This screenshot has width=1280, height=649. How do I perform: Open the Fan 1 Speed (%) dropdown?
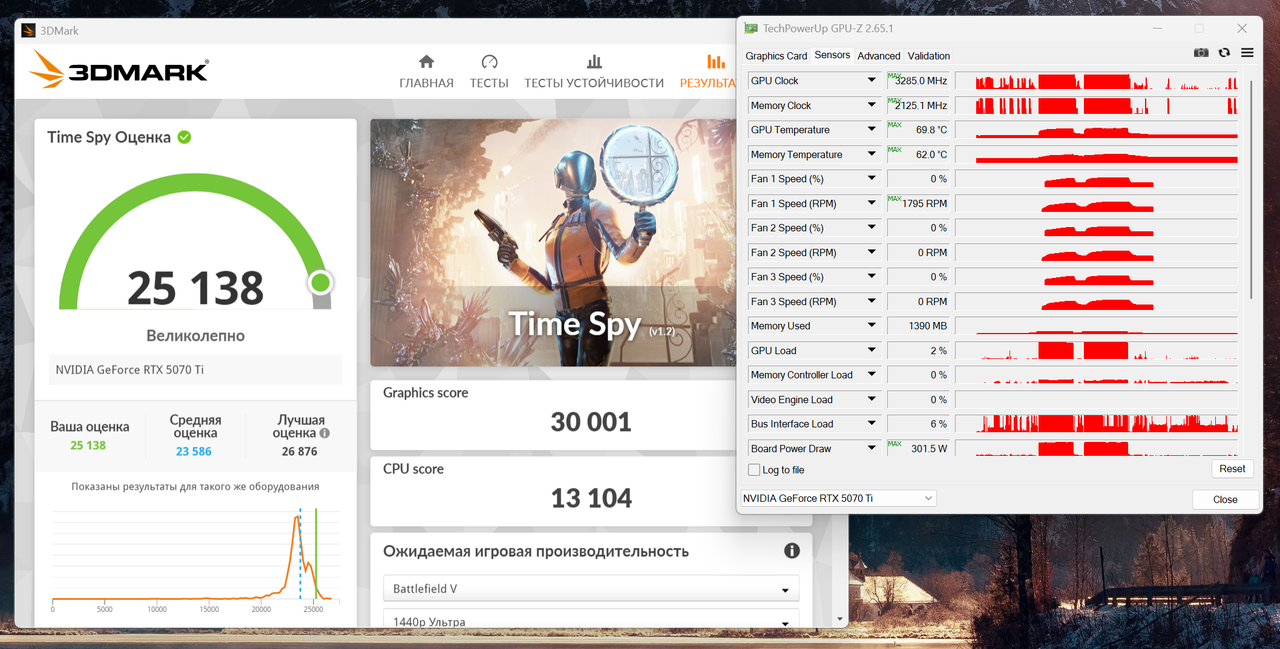click(x=871, y=179)
